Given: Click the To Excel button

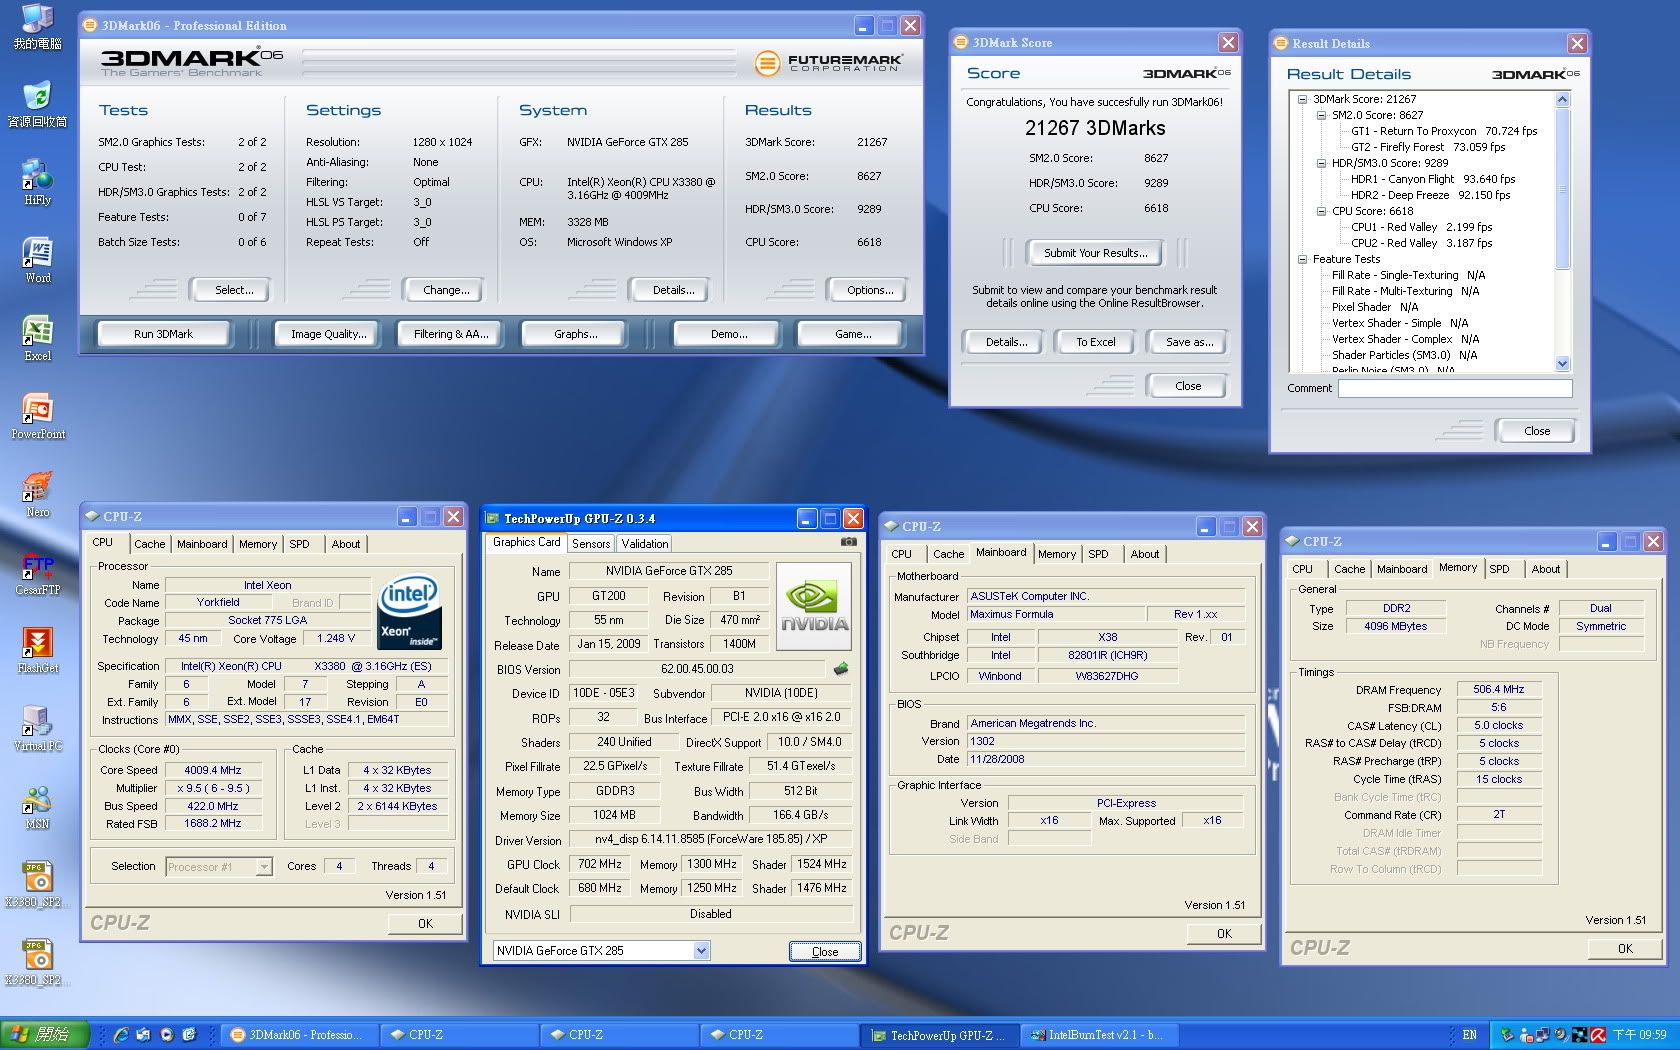Looking at the screenshot, I should pyautogui.click(x=1095, y=342).
